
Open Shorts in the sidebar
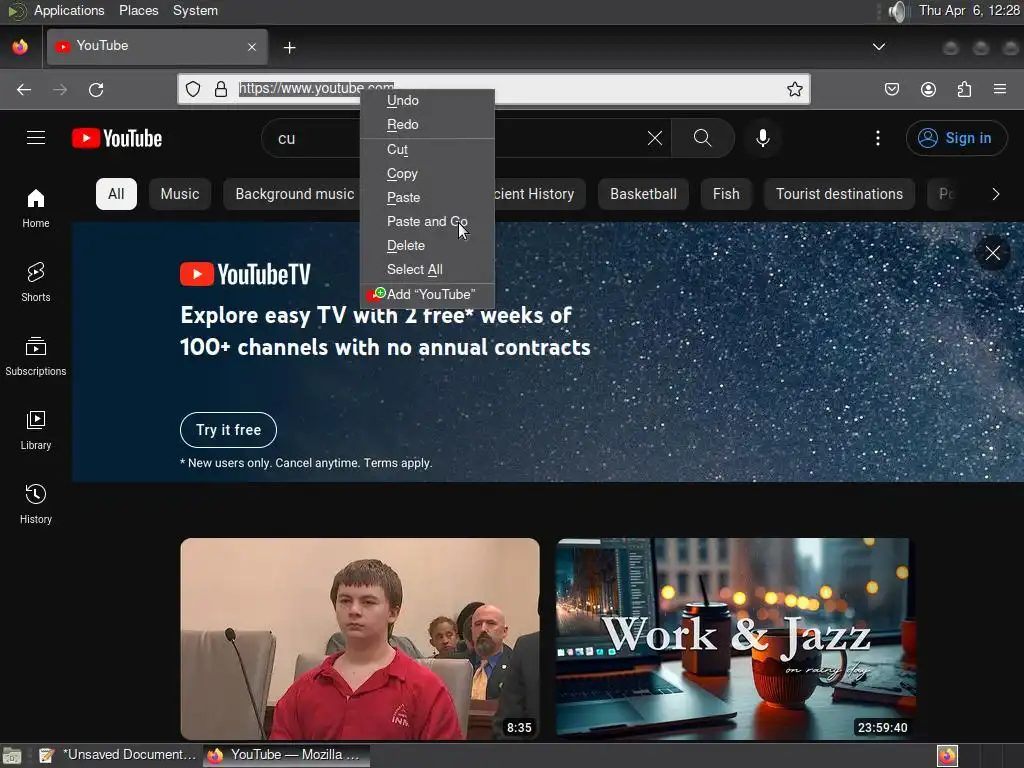coord(36,282)
